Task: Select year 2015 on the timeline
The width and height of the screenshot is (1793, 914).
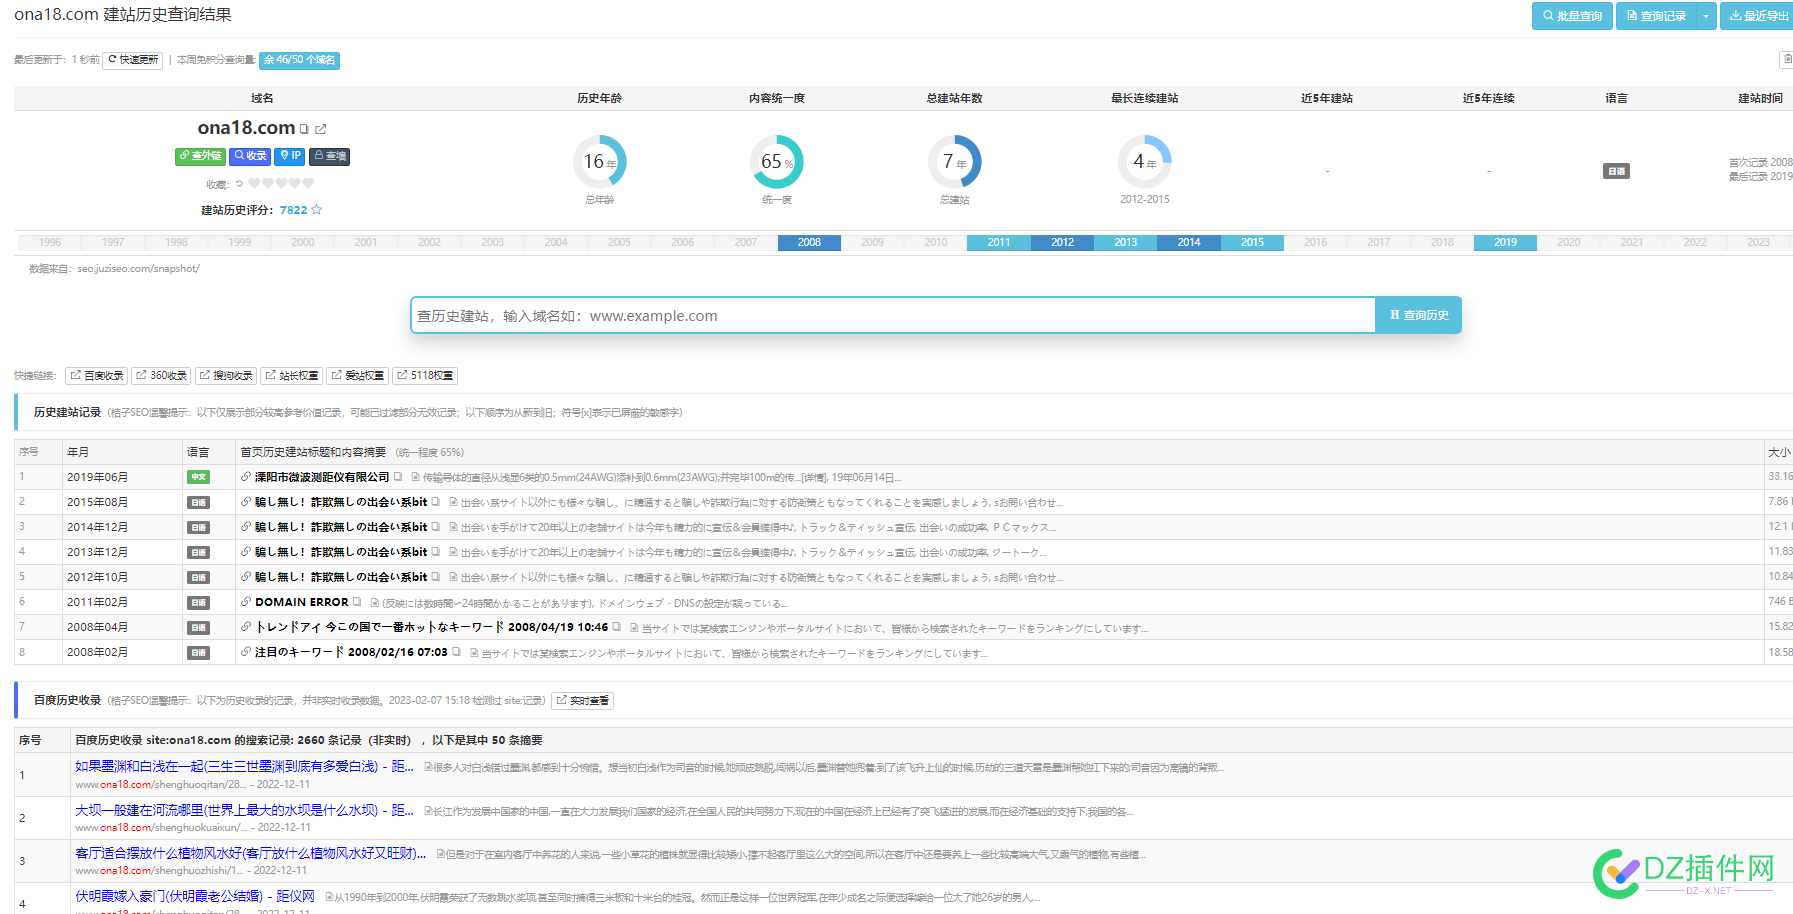Action: pos(1252,243)
